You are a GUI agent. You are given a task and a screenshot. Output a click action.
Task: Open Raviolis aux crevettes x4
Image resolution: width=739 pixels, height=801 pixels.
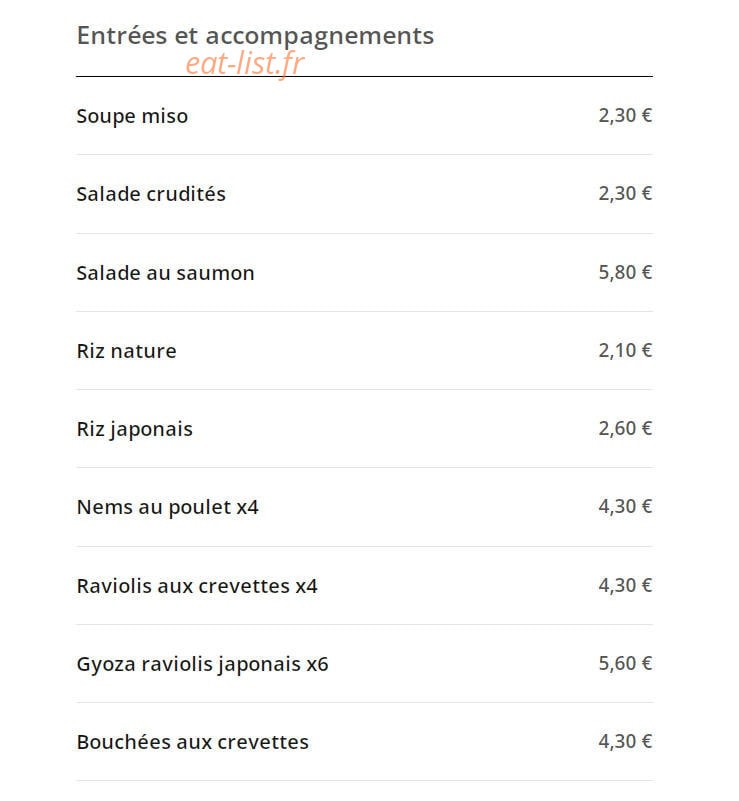coord(197,586)
